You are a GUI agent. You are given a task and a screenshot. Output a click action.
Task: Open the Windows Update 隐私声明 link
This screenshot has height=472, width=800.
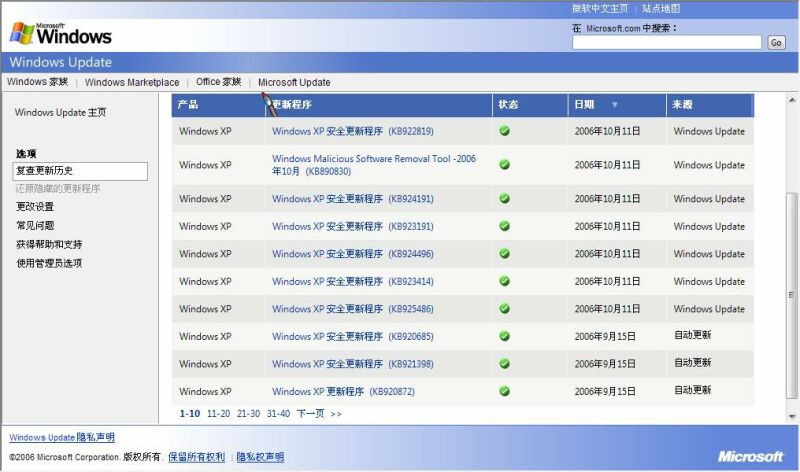pos(62,437)
